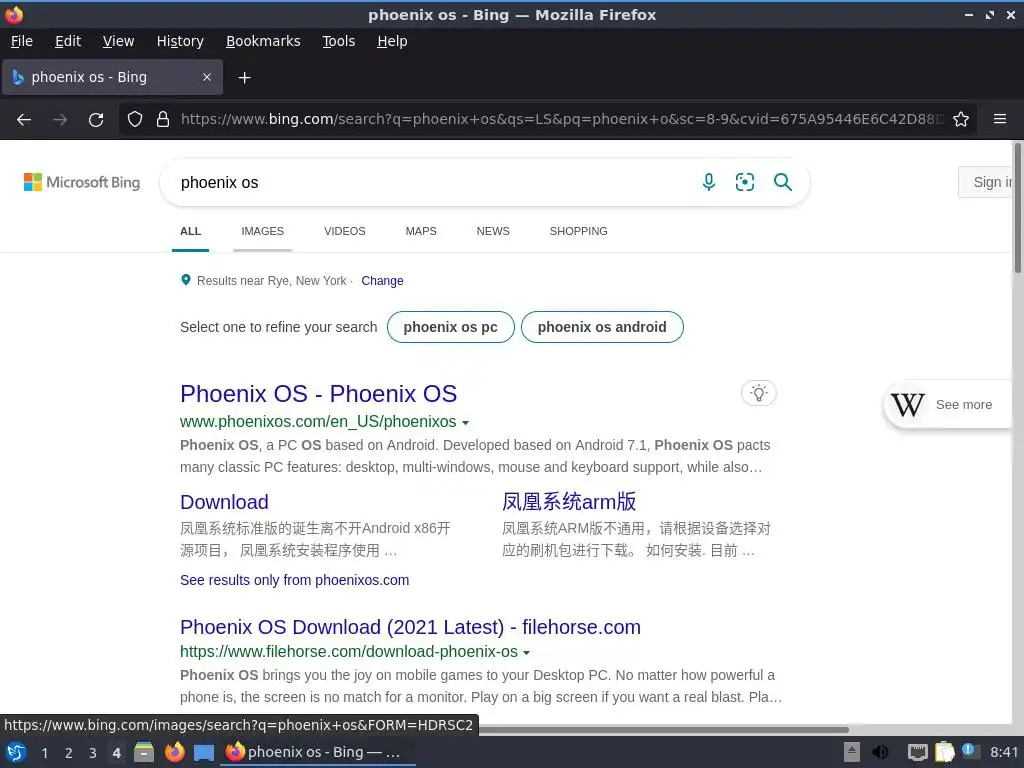Screen dimensions: 1024x768
Task: Switch to the VIDEOS search tab
Action: (x=345, y=231)
